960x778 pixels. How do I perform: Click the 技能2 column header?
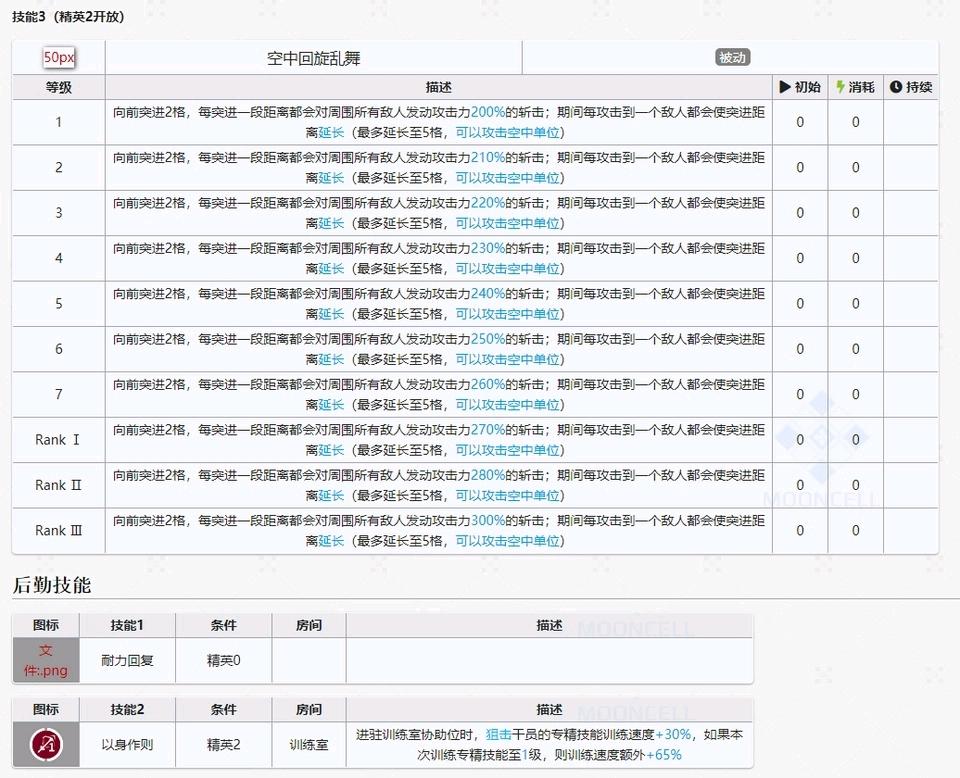tap(127, 709)
